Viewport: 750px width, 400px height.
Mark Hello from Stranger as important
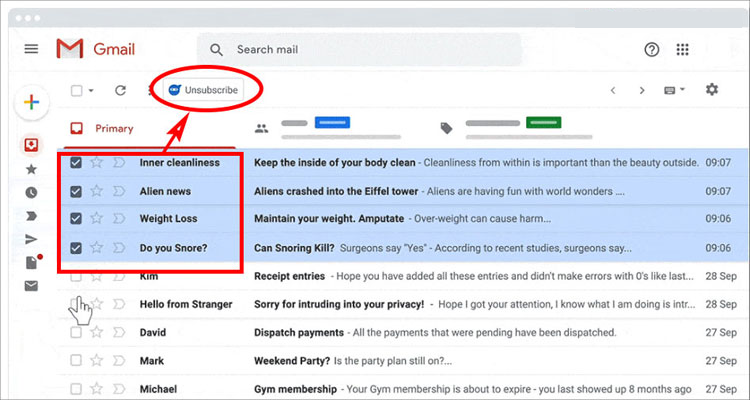click(119, 304)
